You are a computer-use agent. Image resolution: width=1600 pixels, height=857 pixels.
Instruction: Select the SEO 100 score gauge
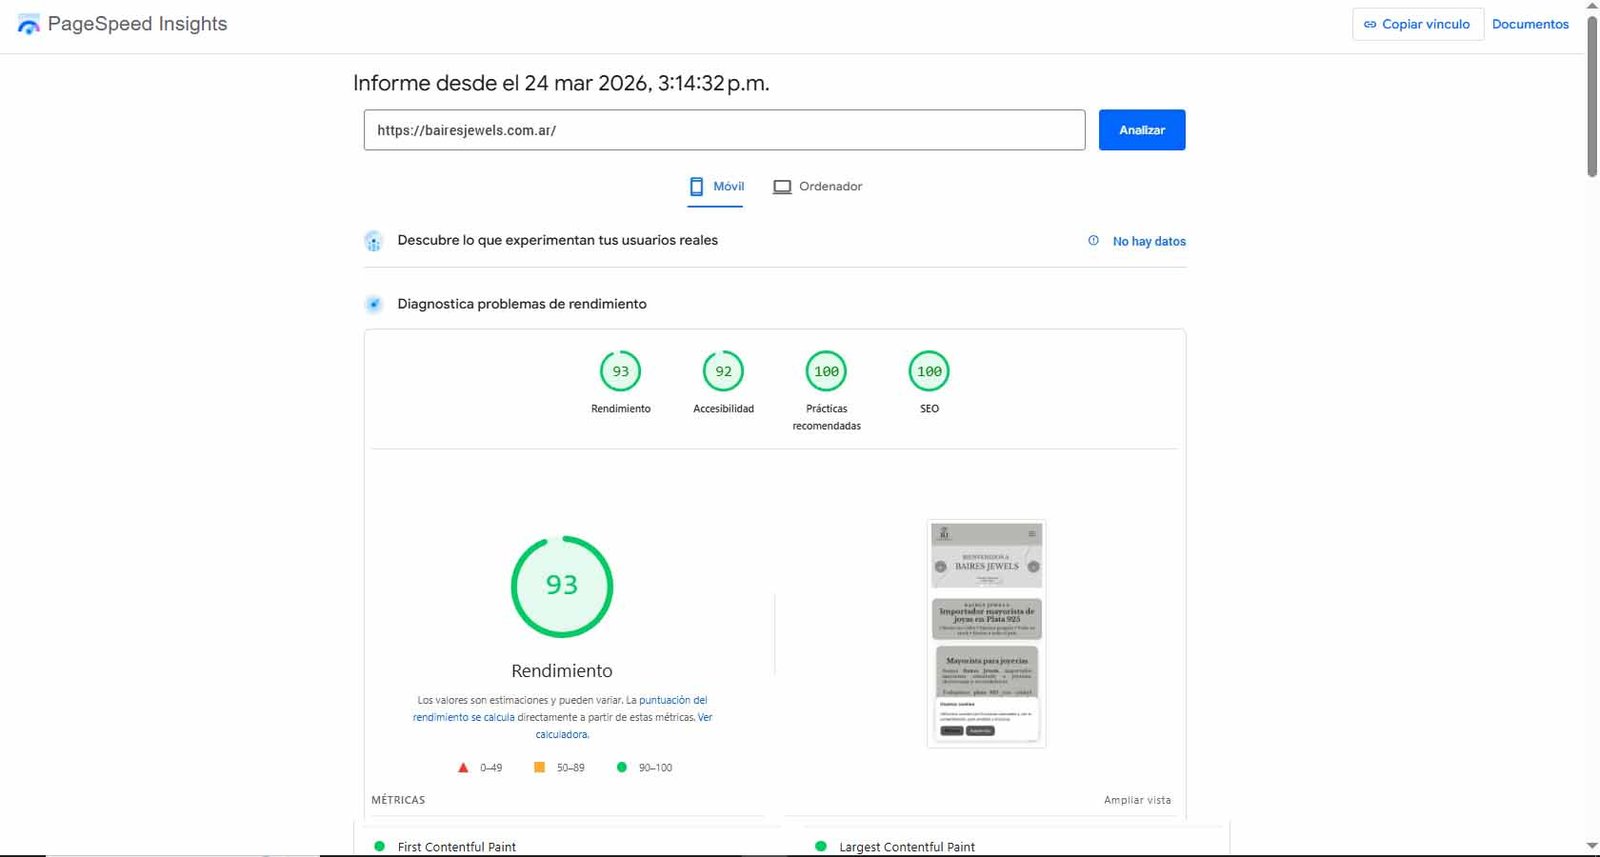coord(929,372)
